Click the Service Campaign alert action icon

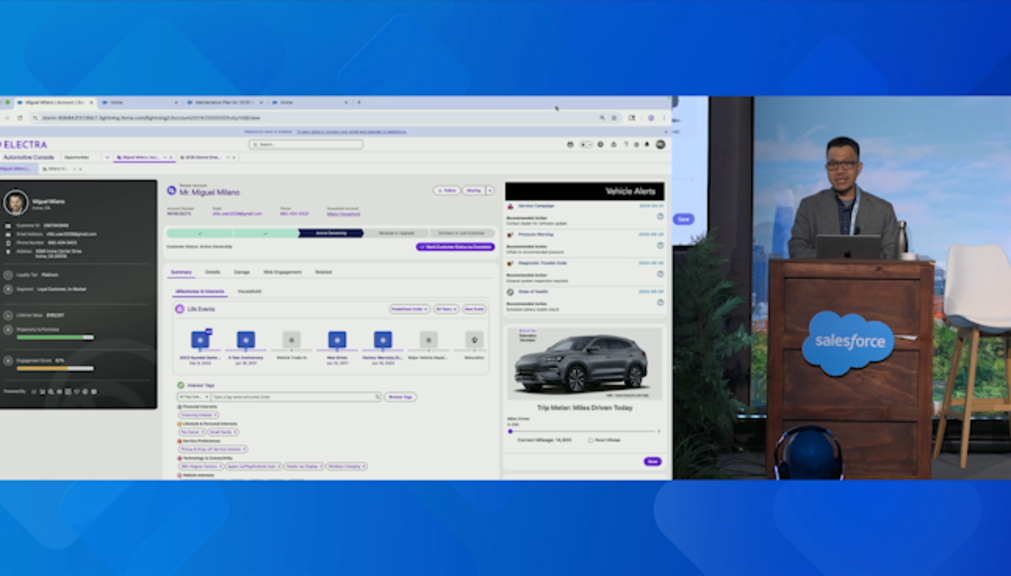pos(660,216)
